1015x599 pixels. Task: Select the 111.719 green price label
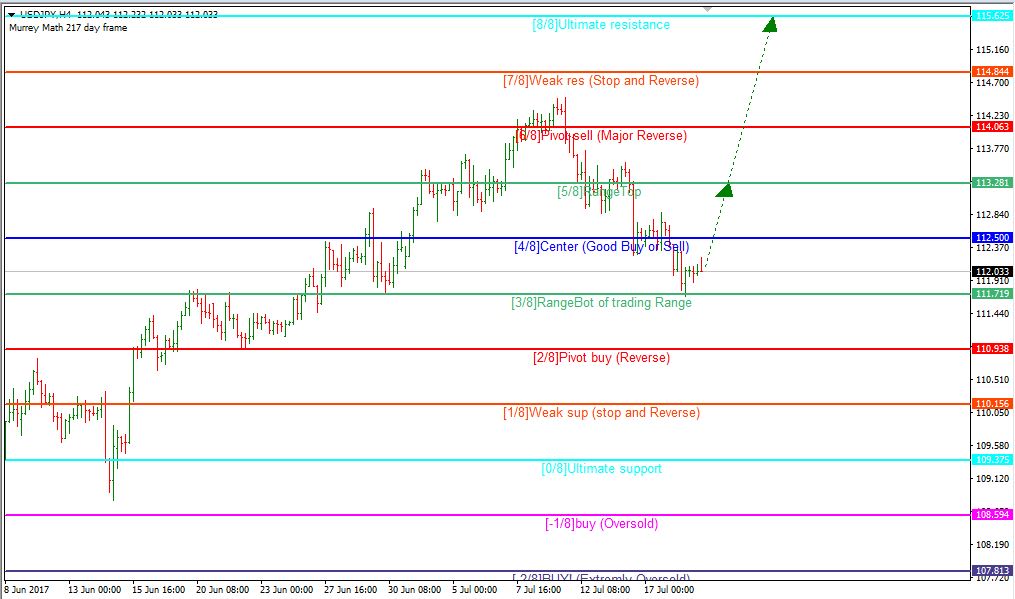click(992, 294)
